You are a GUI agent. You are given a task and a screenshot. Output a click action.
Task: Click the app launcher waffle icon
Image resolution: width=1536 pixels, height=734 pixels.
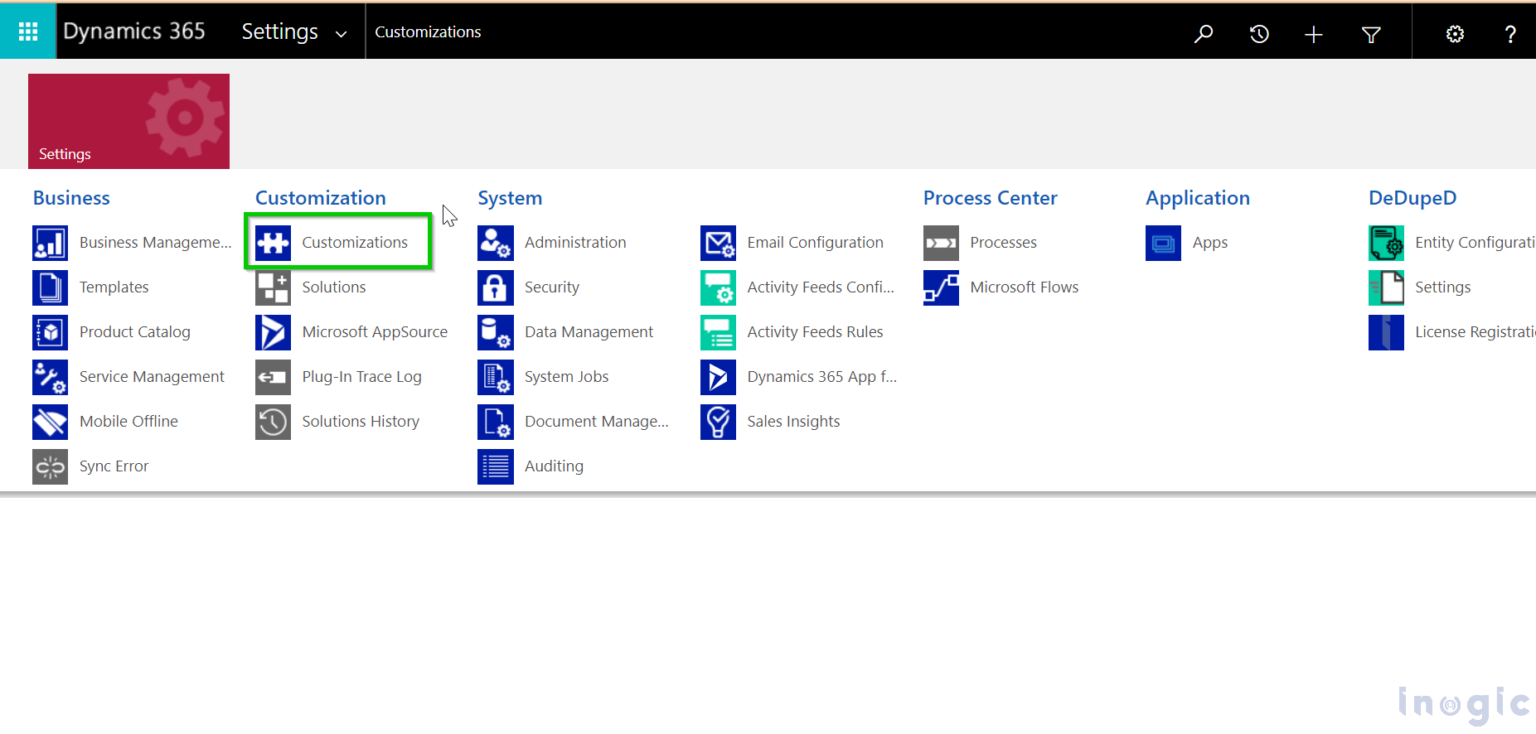[x=27, y=30]
